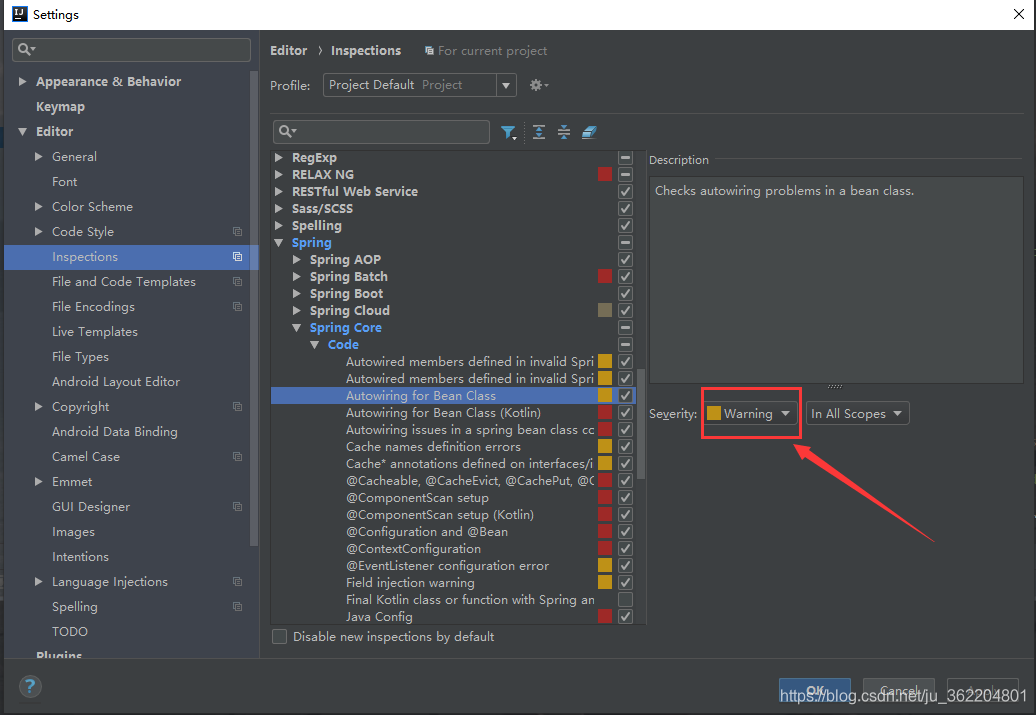Open the In All Scopes dropdown

click(x=857, y=414)
